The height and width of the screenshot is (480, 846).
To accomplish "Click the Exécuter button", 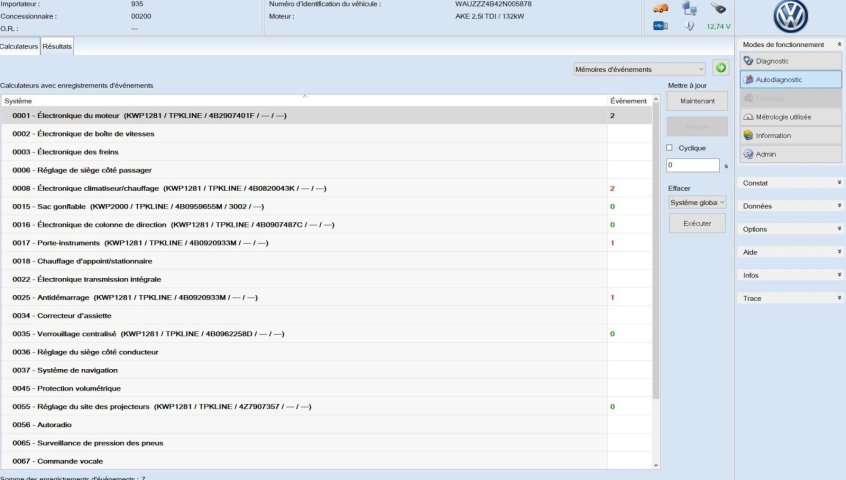I will (x=697, y=223).
